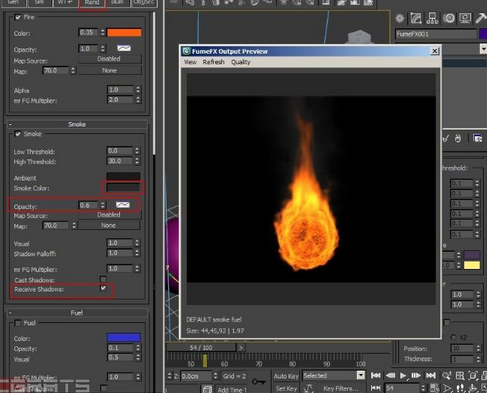This screenshot has height=393, width=487.
Task: Enable Smoke Cast Shadows checkbox
Action: tap(103, 279)
